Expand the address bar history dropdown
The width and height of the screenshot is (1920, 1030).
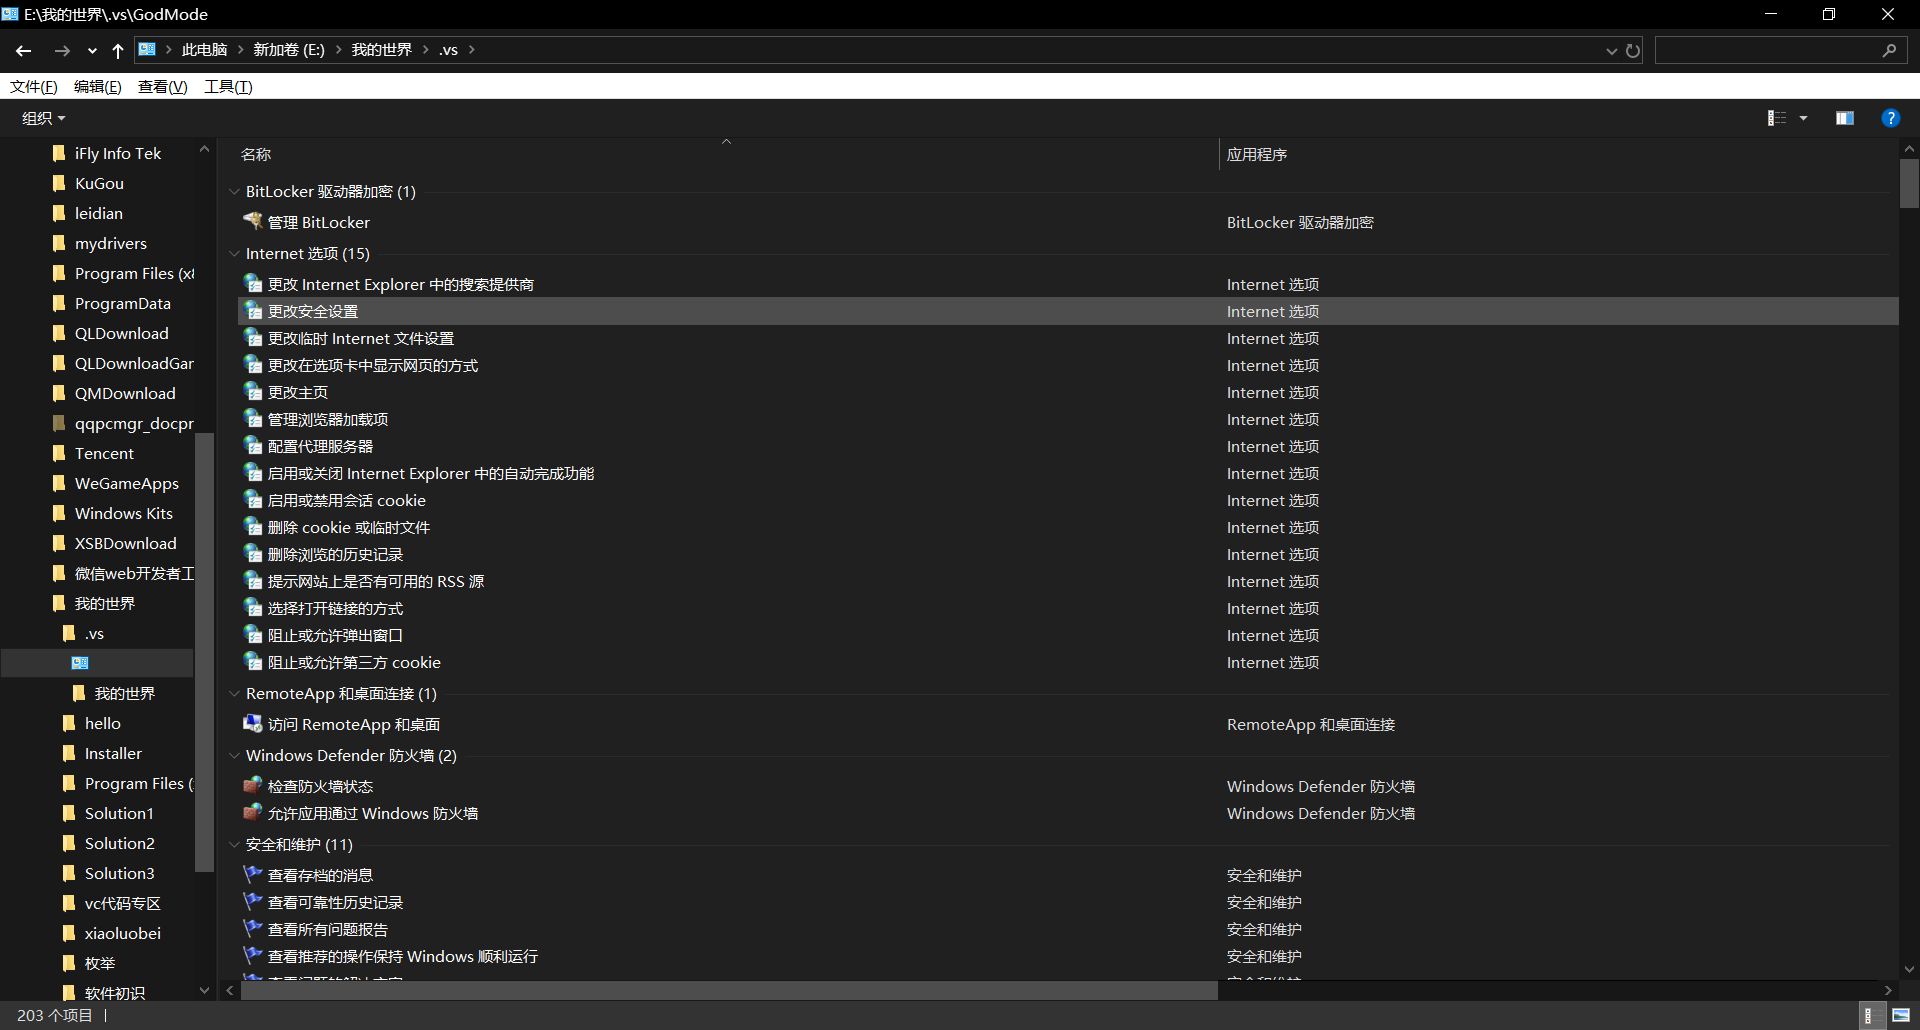point(1611,51)
